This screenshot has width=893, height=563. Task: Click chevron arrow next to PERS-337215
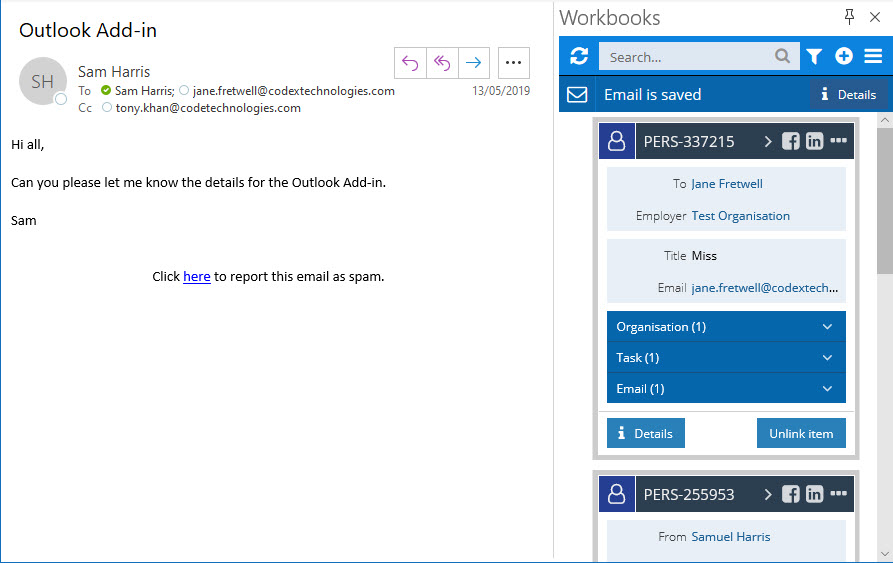point(768,141)
